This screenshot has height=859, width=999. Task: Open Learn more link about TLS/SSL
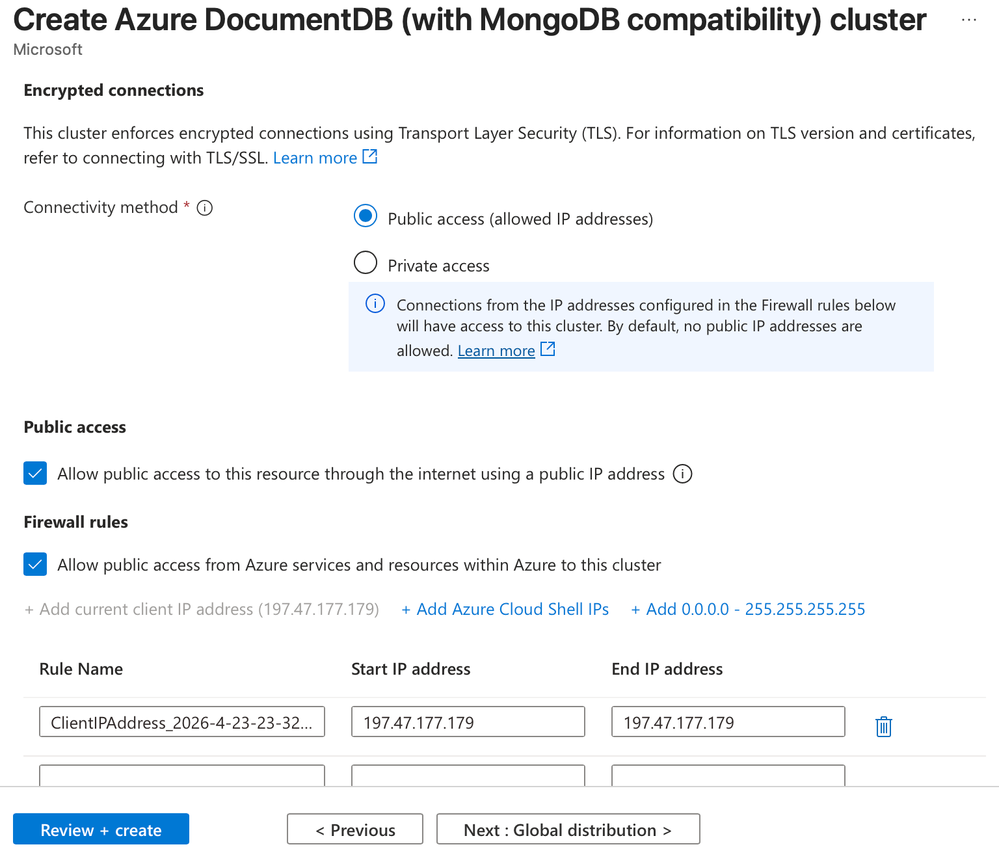(315, 158)
